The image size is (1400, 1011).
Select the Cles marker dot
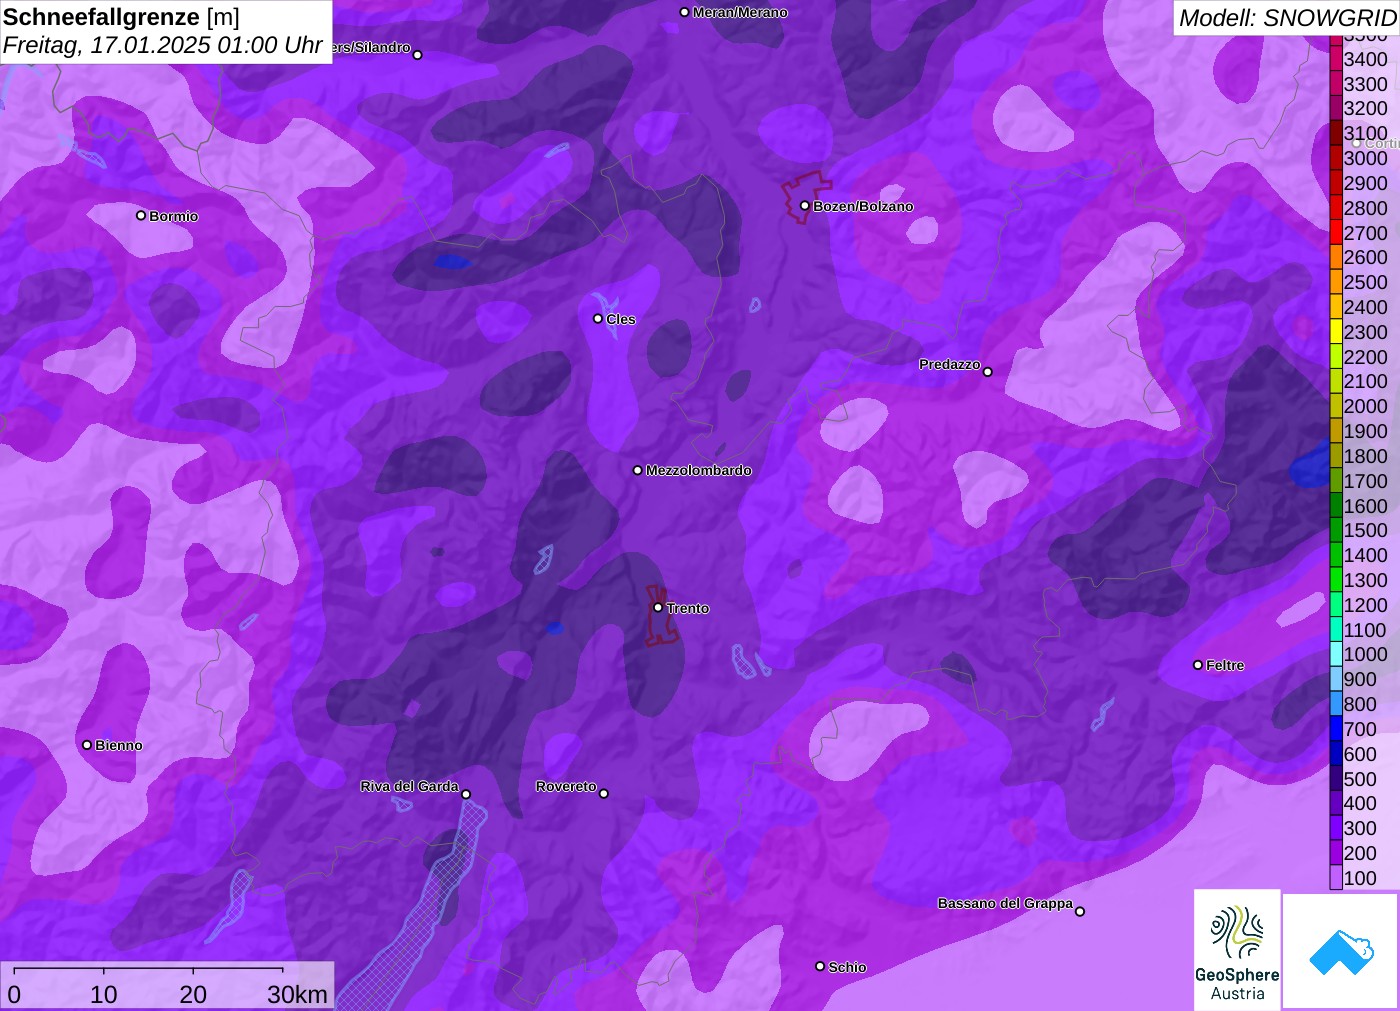pyautogui.click(x=598, y=319)
